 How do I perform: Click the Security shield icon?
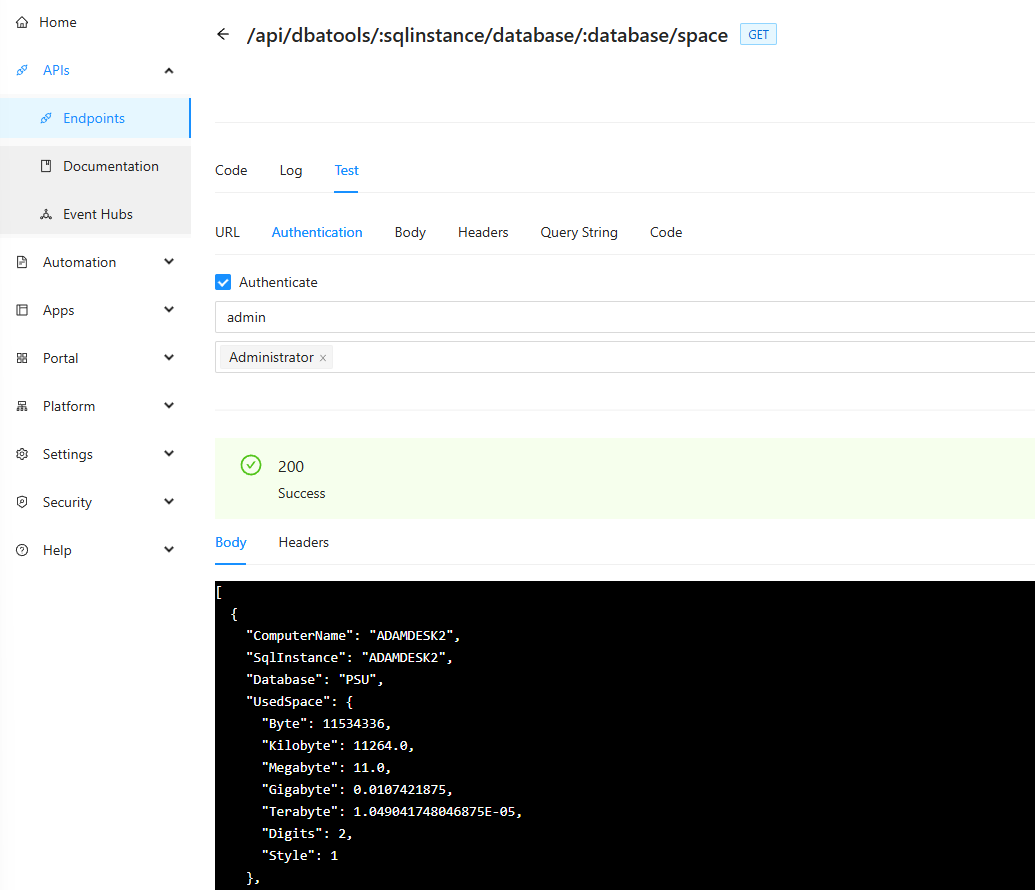tap(22, 502)
